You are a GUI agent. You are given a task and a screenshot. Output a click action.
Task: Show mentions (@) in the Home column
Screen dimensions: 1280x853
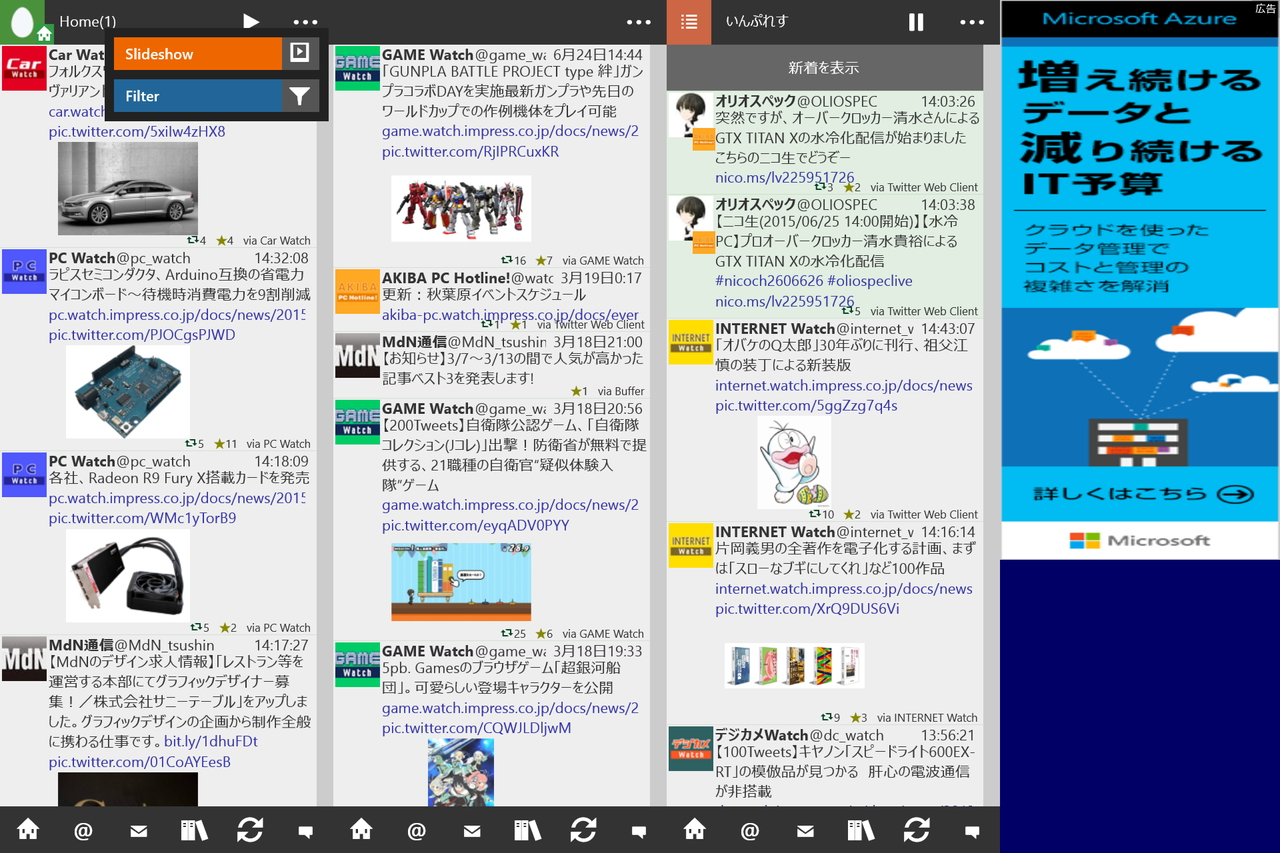pos(83,830)
